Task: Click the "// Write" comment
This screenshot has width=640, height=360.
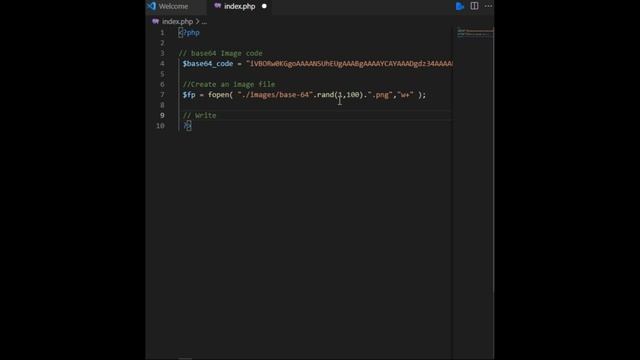Action: pos(200,116)
